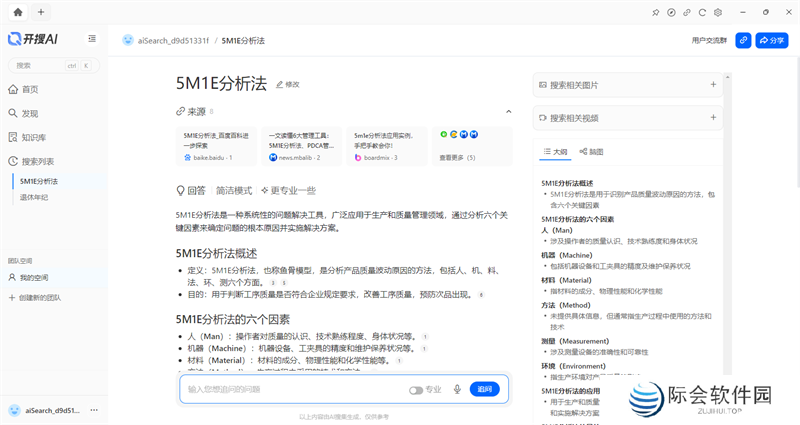Open account options menu next to aiSearch username
The width and height of the screenshot is (800, 425).
[x=93, y=410]
